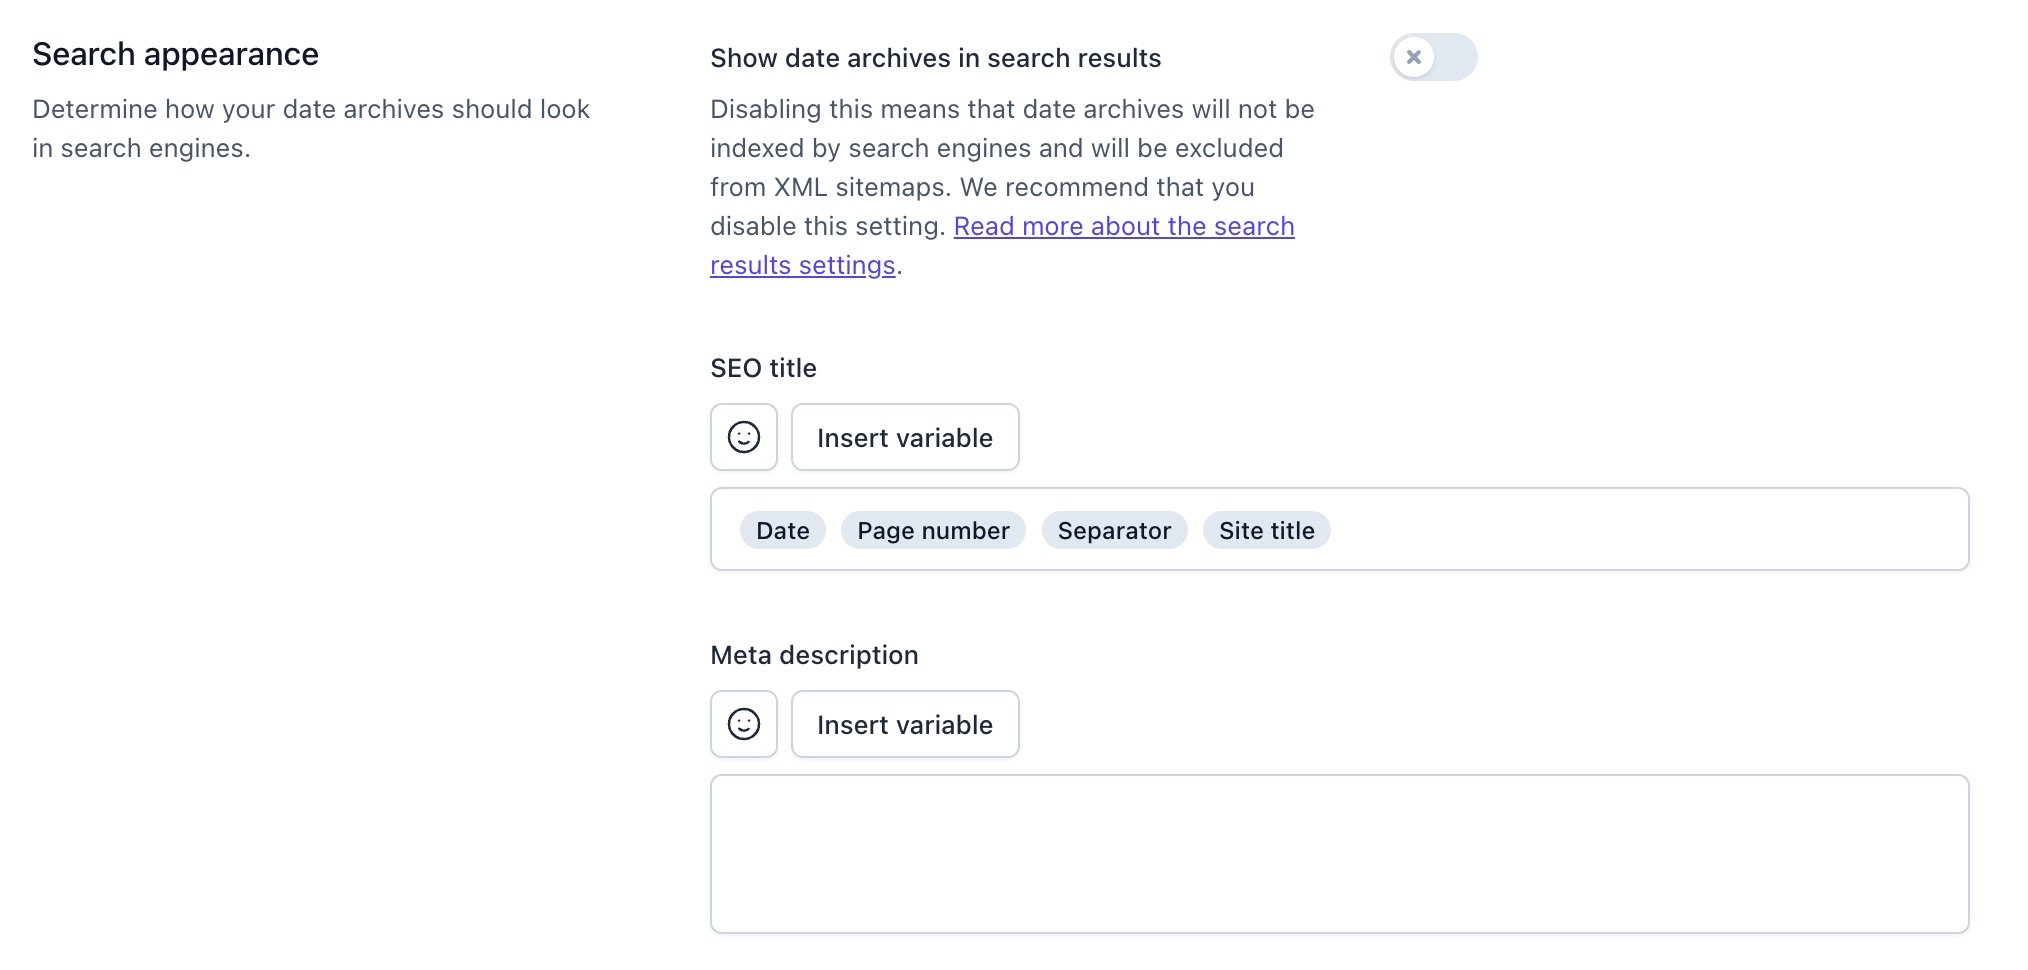Viewport: 2028px width, 970px height.
Task: Click the smiley icon next to Insert variable
Action: tap(744, 437)
